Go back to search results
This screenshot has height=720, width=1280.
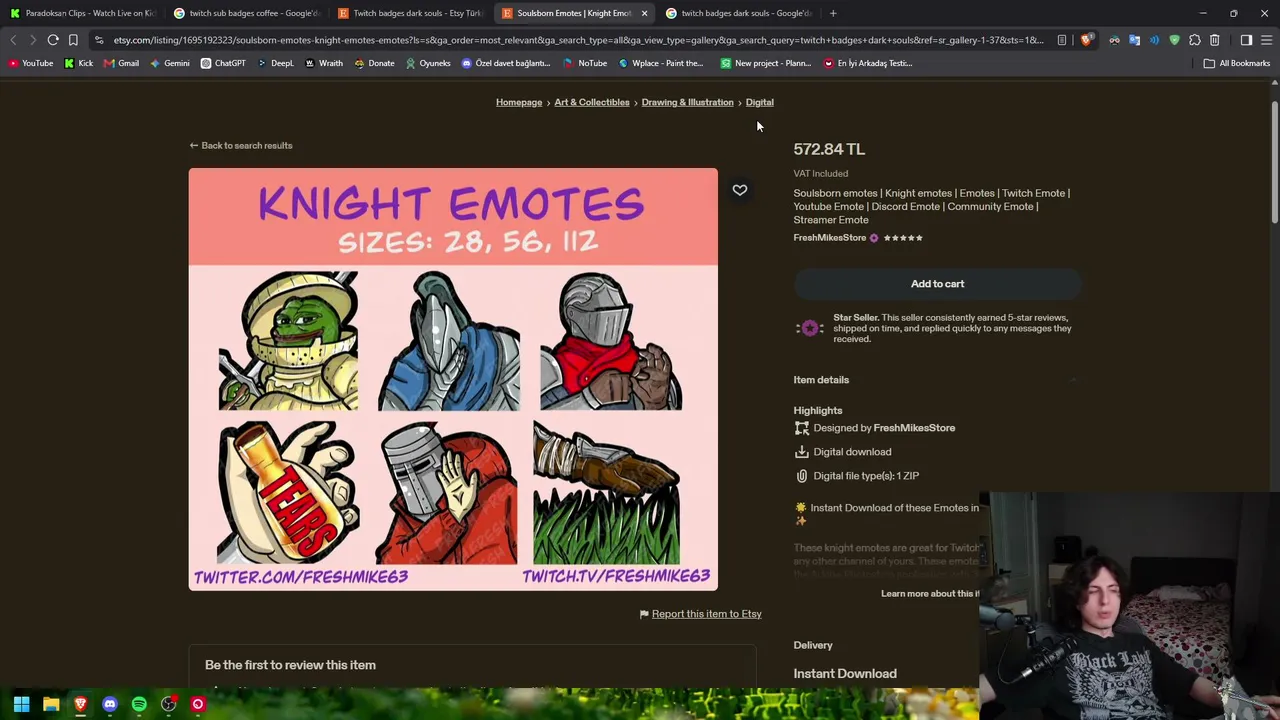pyautogui.click(x=241, y=146)
